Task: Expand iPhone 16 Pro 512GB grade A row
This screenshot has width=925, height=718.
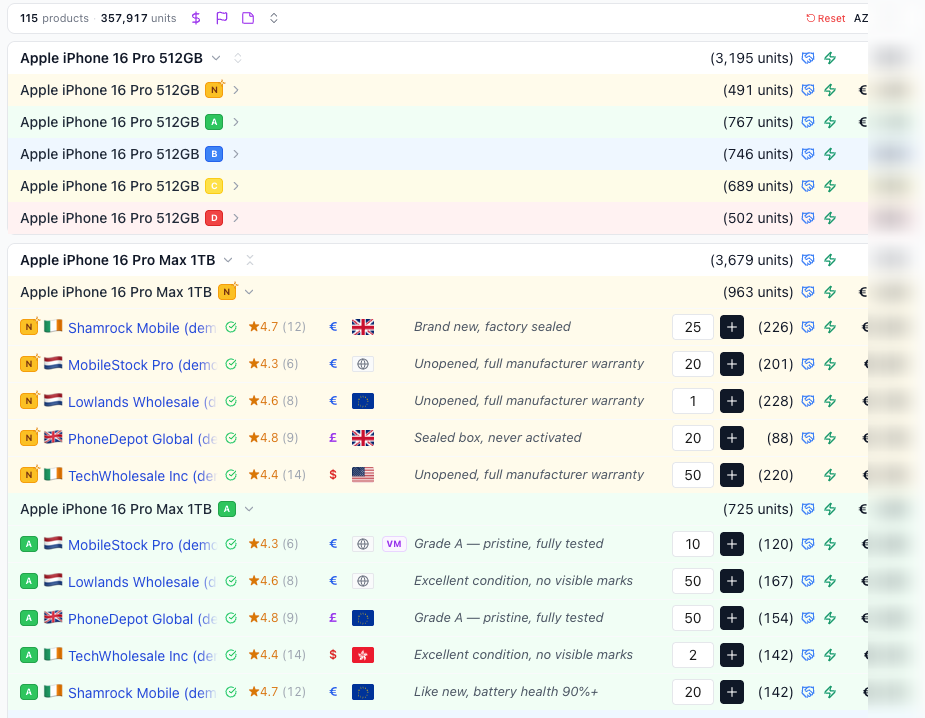Action: point(236,122)
